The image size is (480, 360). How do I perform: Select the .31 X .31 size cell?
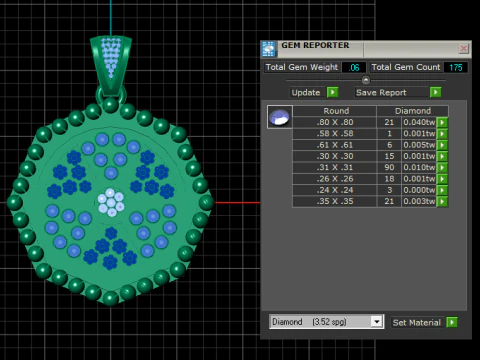tap(335, 167)
